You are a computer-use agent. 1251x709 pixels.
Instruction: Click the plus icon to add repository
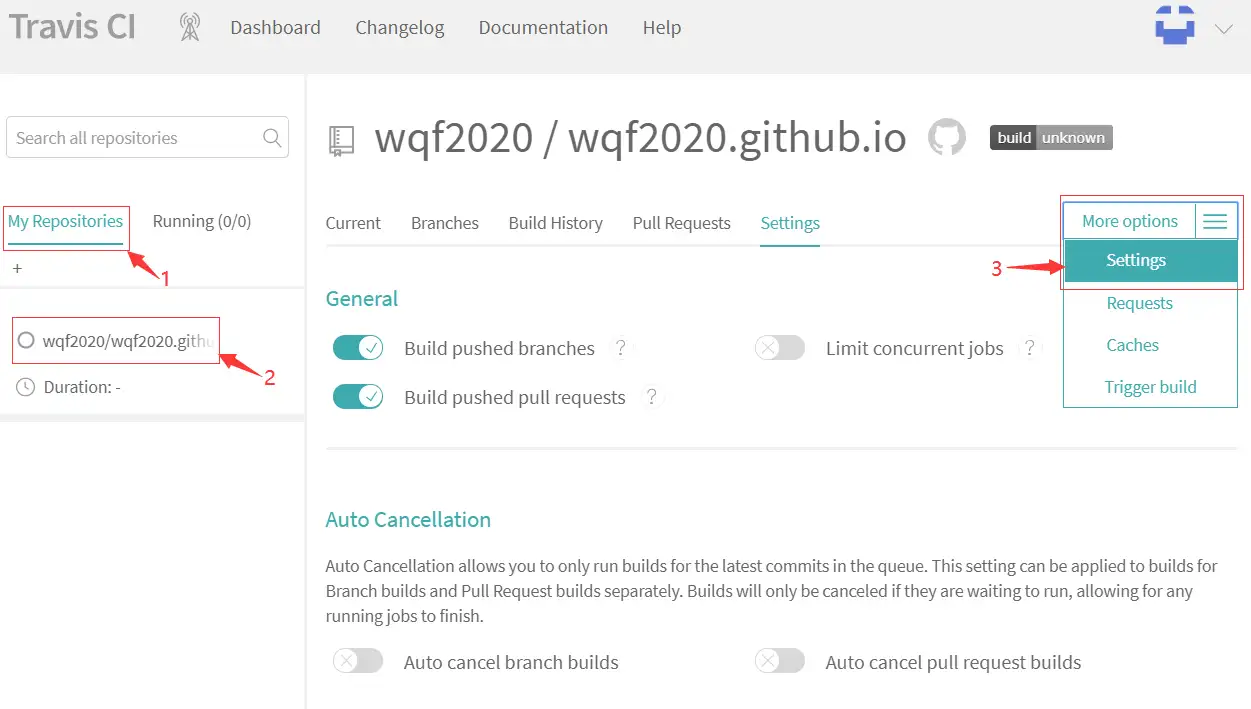(x=17, y=269)
